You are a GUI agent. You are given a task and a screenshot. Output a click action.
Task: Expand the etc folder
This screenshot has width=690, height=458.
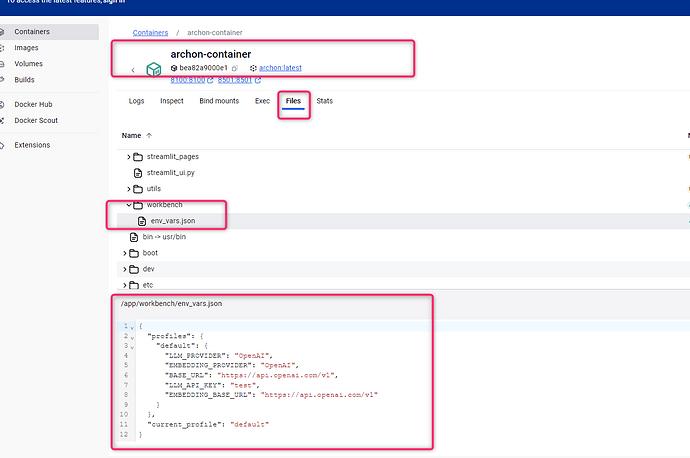[x=125, y=285]
